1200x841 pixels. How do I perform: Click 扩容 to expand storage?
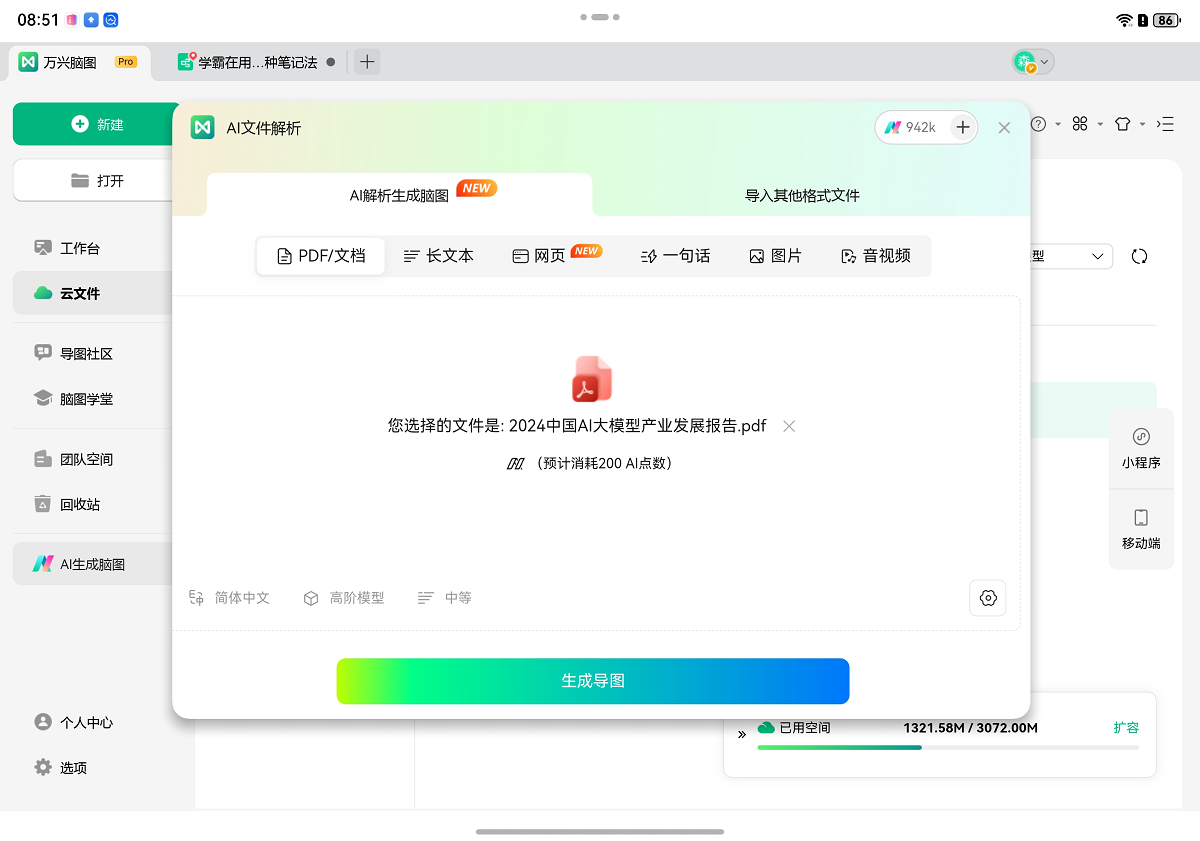point(1127,728)
